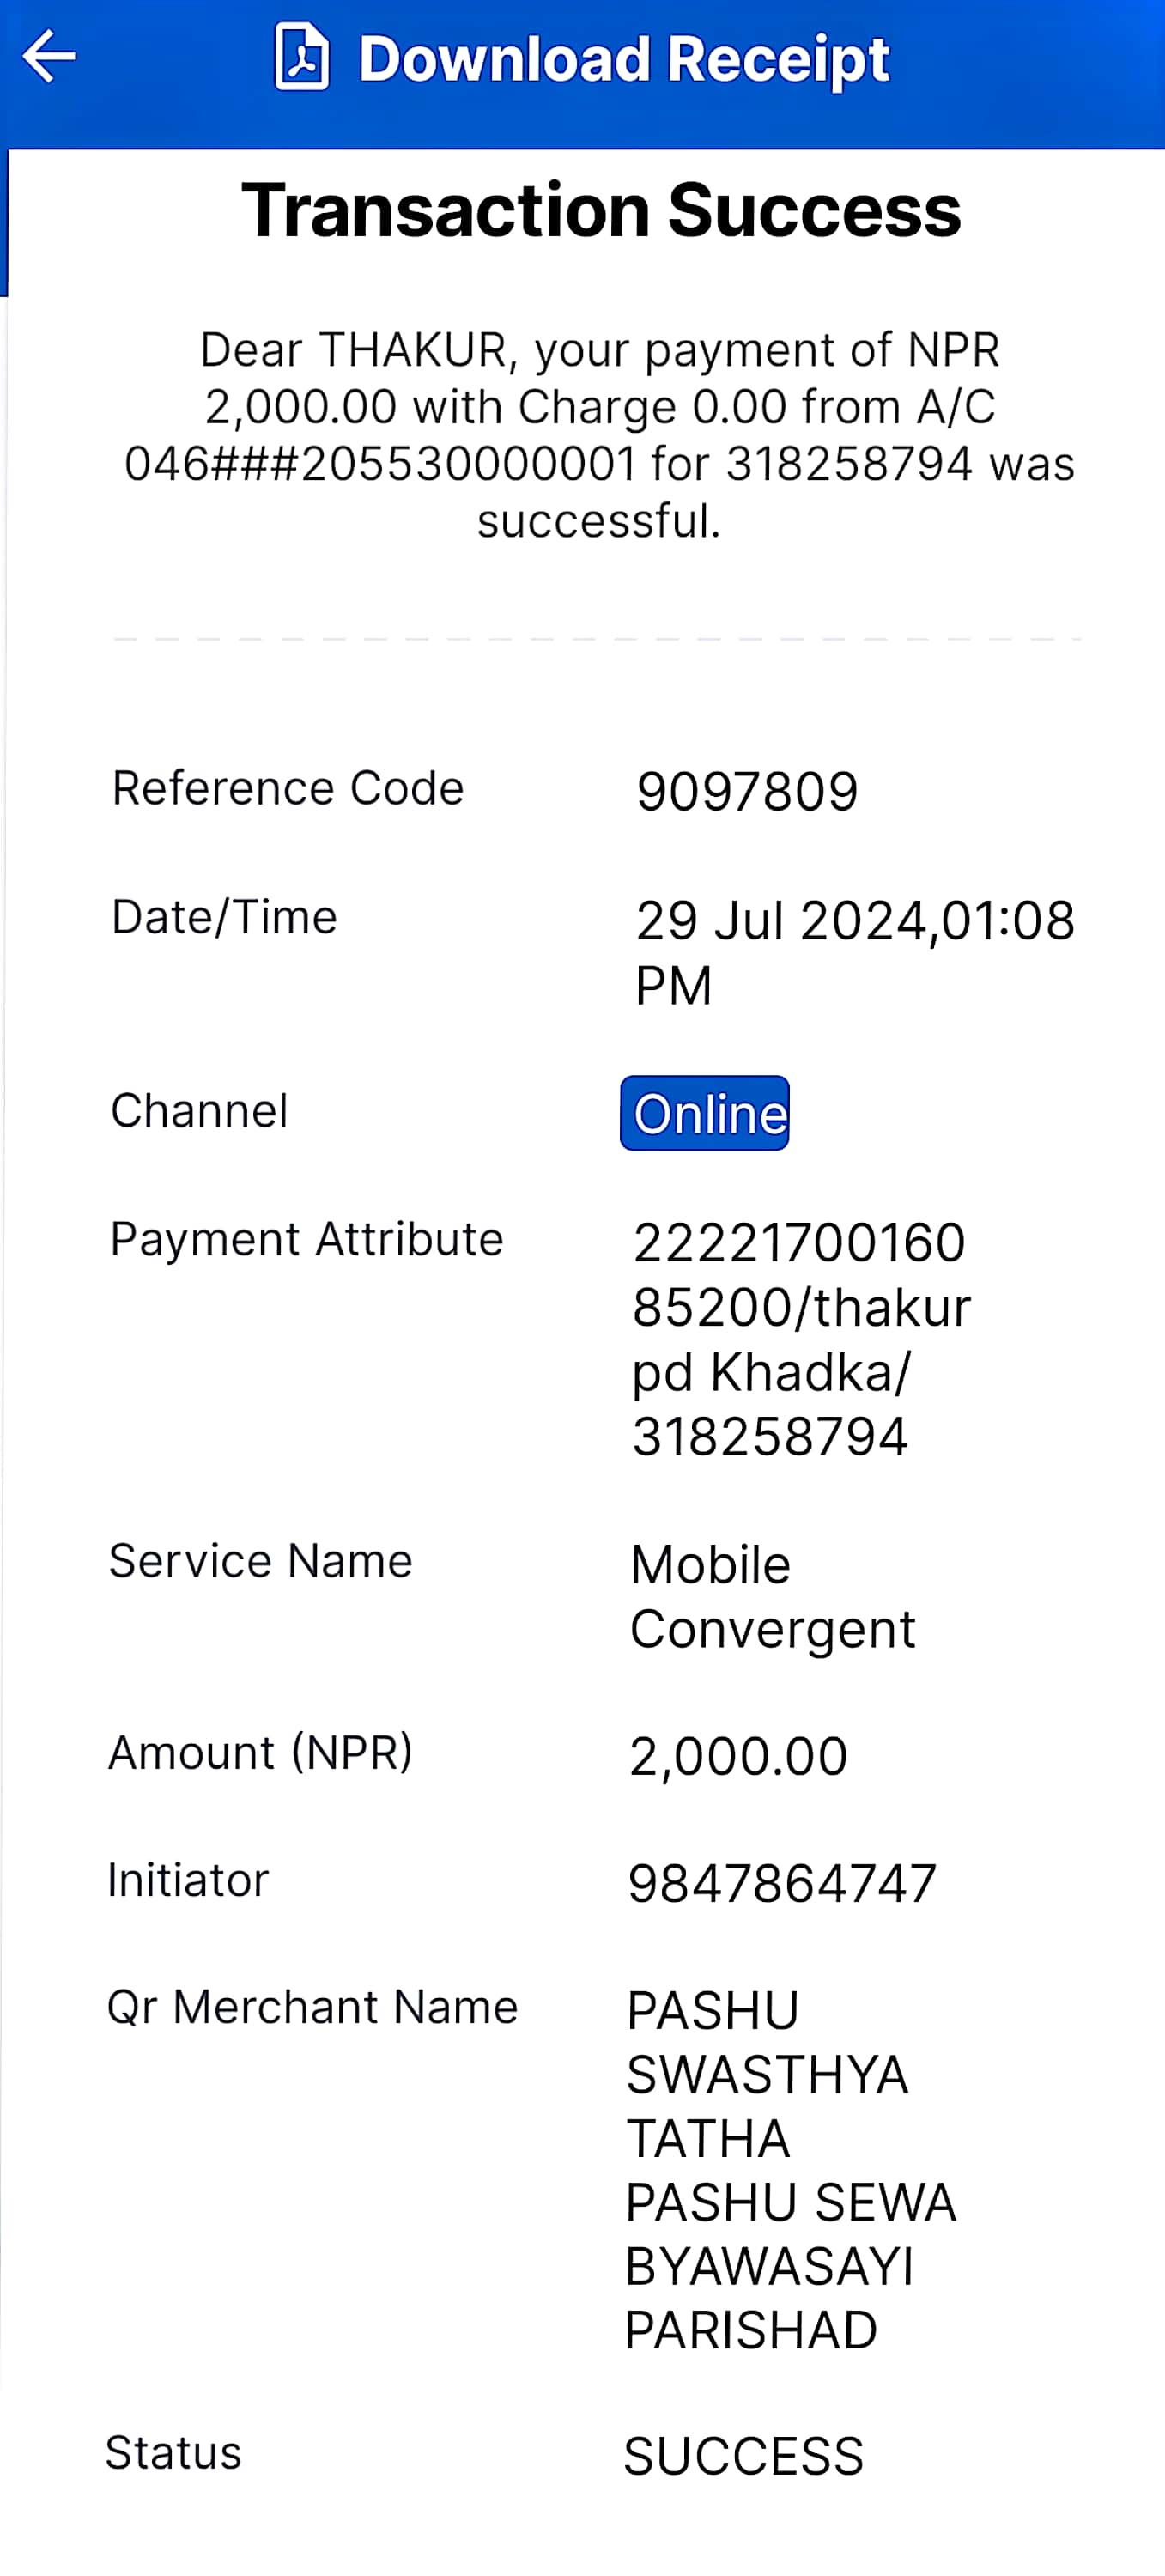Select the Online channel badge
This screenshot has width=1165, height=2576.
705,1113
